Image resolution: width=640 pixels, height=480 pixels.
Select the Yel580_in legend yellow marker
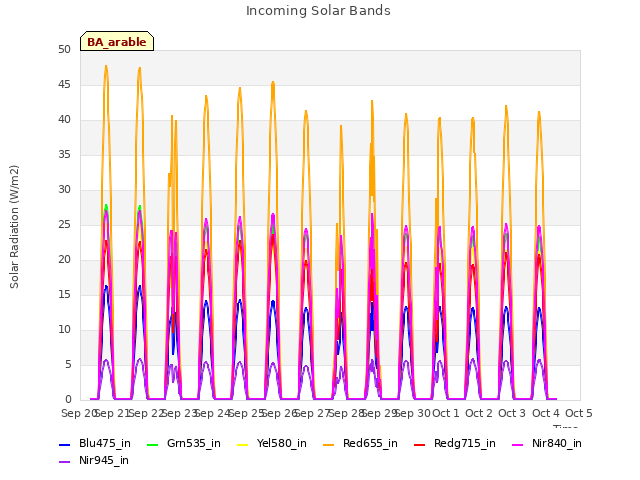point(242,445)
